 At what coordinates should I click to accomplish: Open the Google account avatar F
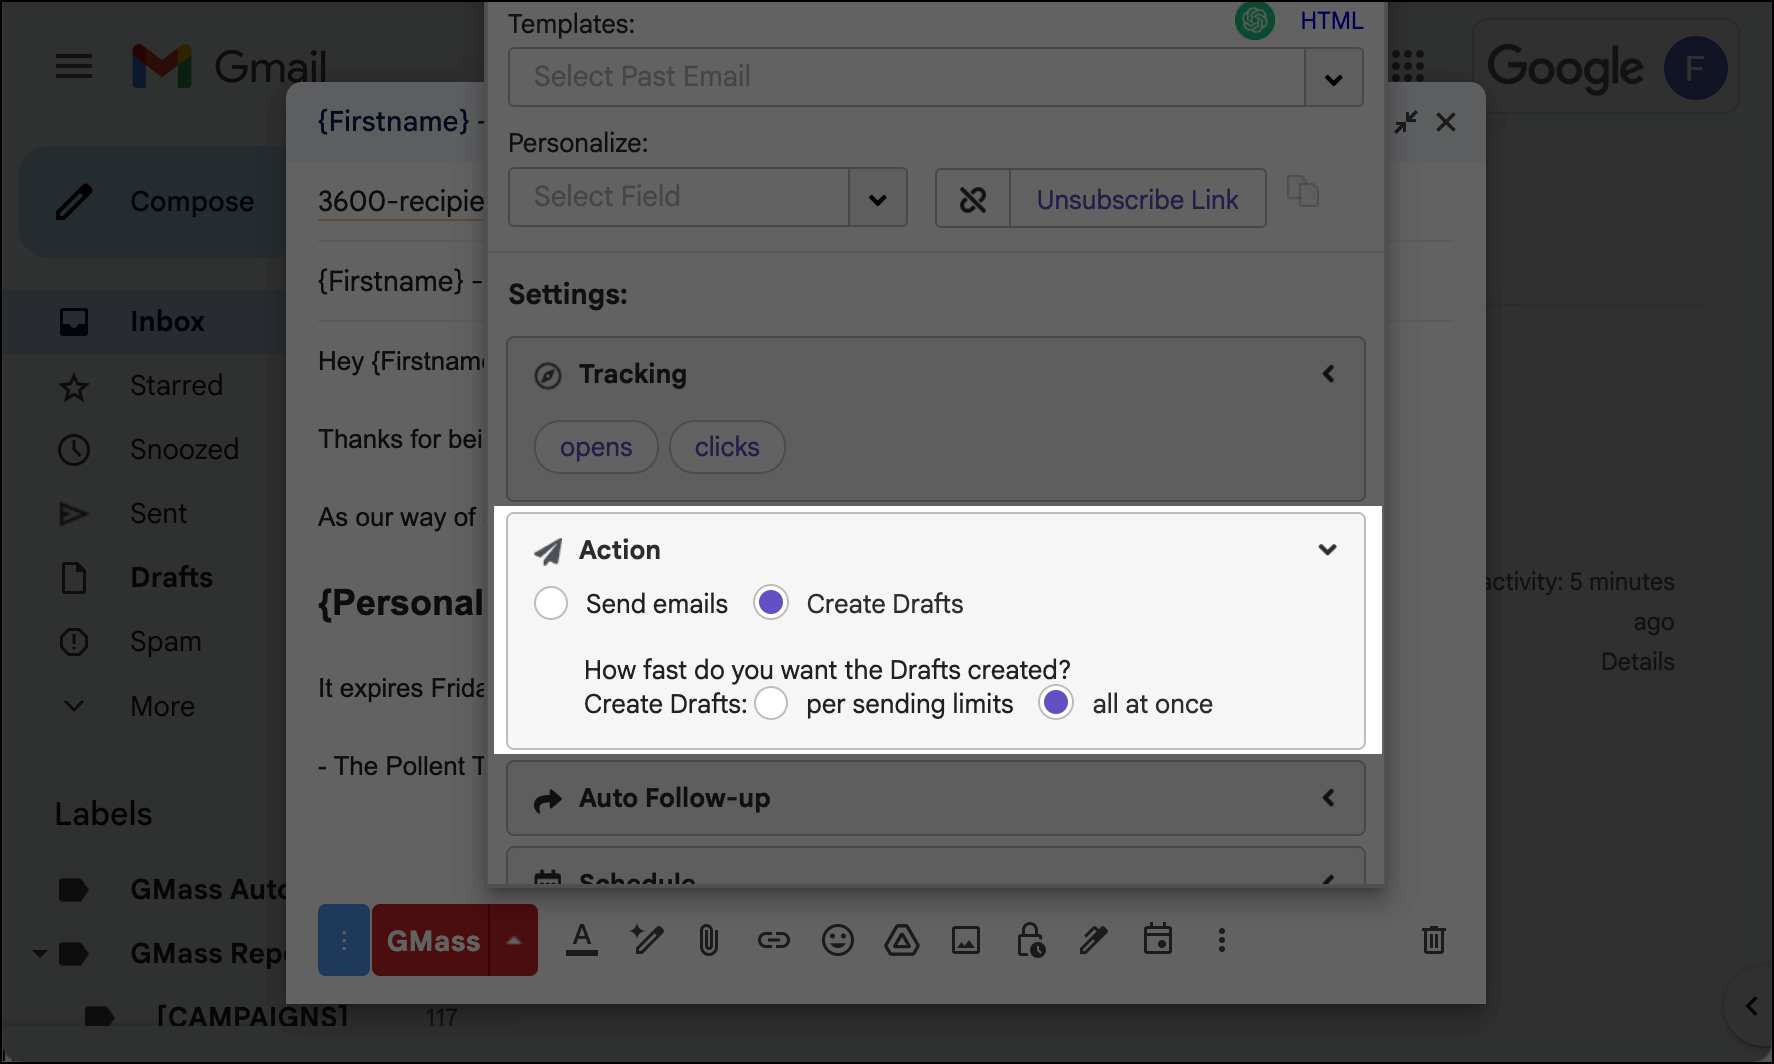1695,68
